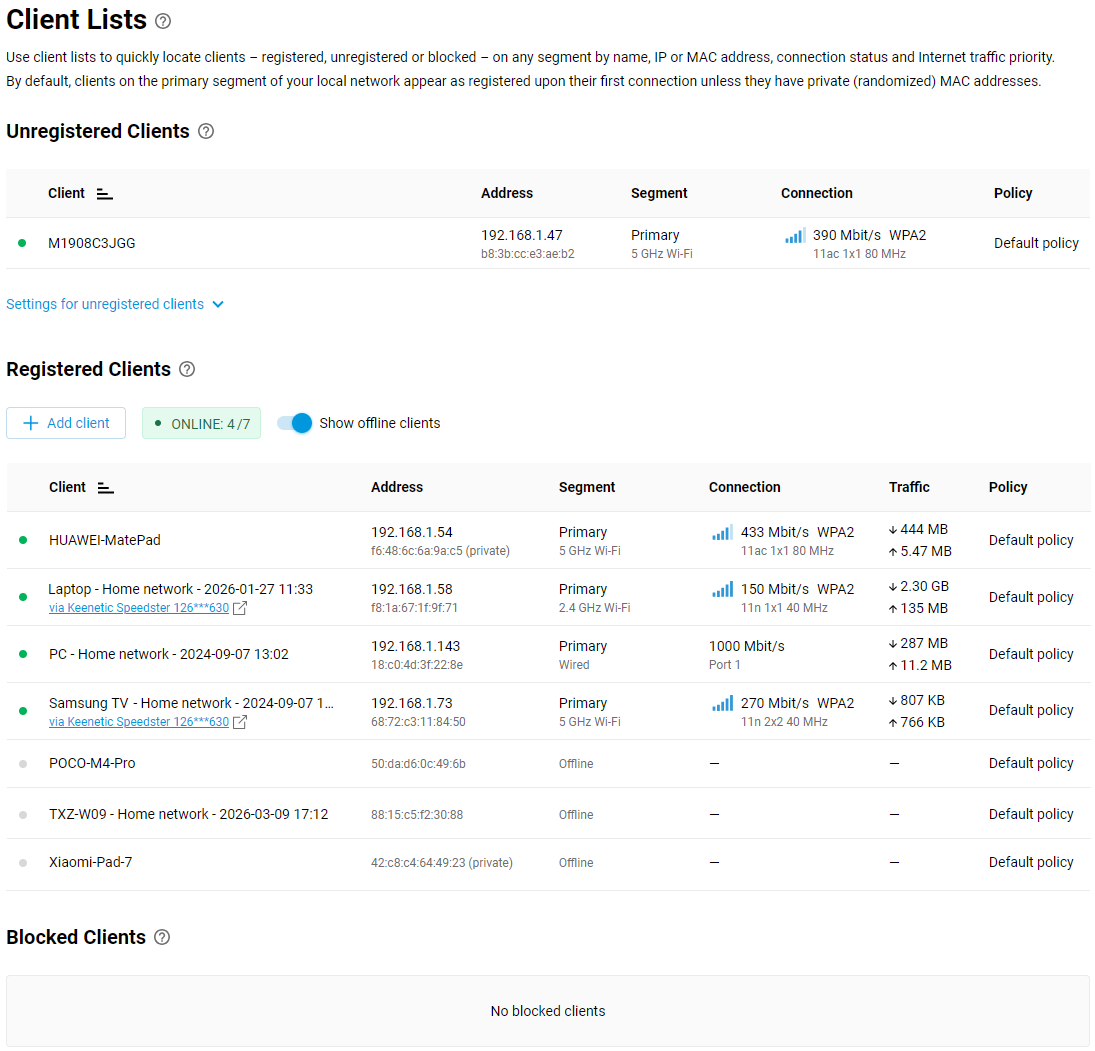Viewport: 1095px width, 1051px height.
Task: Open help icon beside Registered Clients heading
Action: click(x=187, y=369)
